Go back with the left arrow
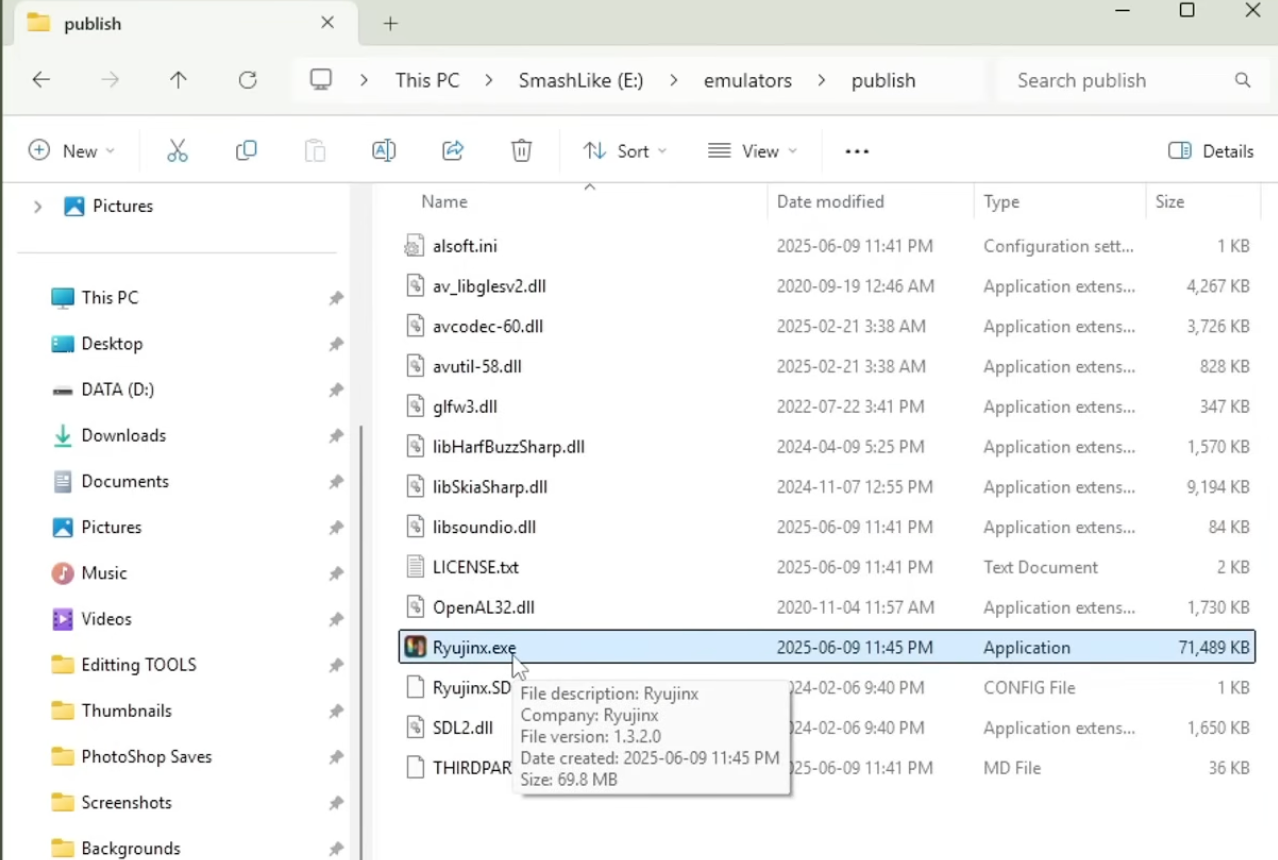Screen dimensions: 1278x860 41,80
